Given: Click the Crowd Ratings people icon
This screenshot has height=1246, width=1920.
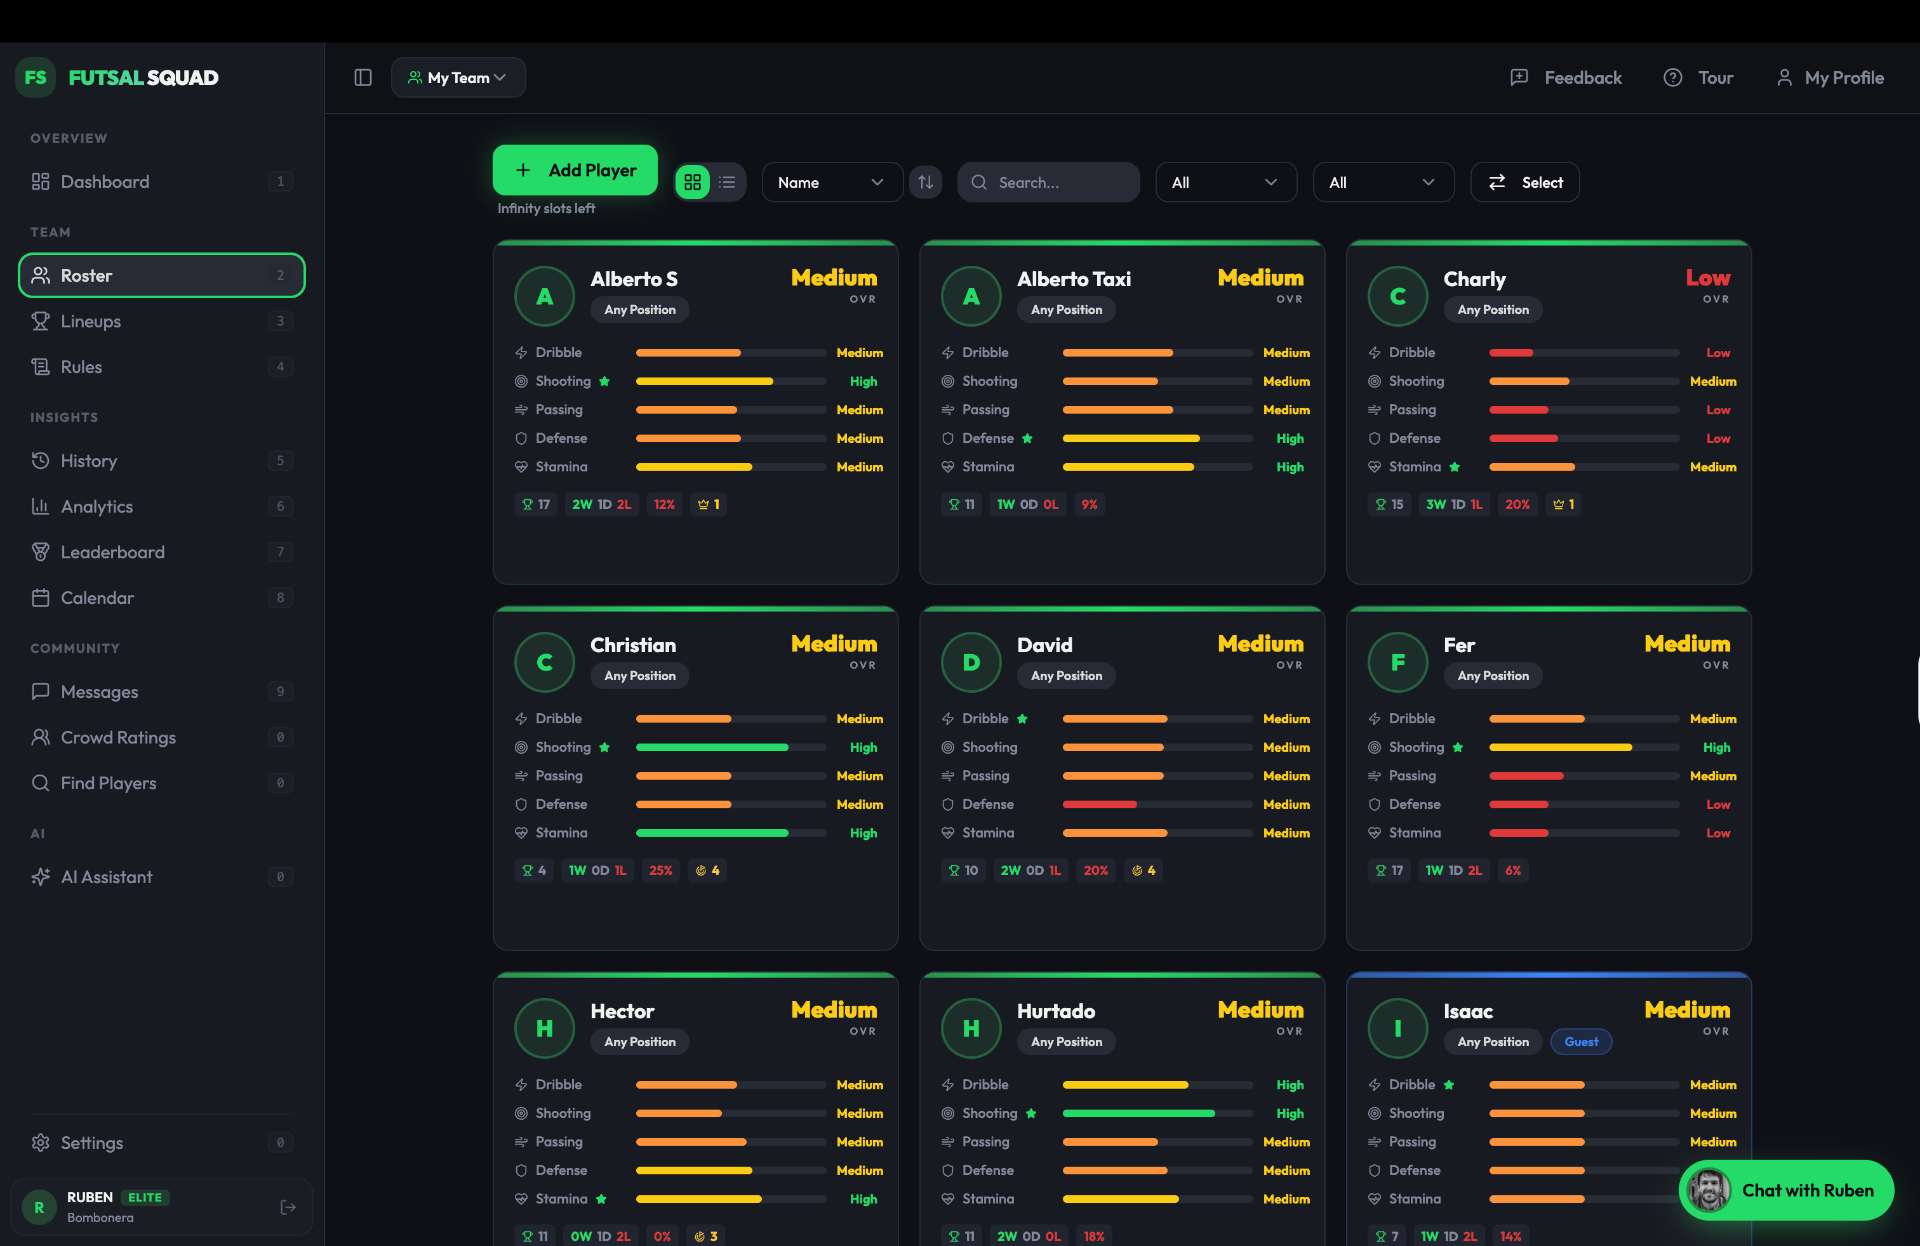Looking at the screenshot, I should point(40,737).
